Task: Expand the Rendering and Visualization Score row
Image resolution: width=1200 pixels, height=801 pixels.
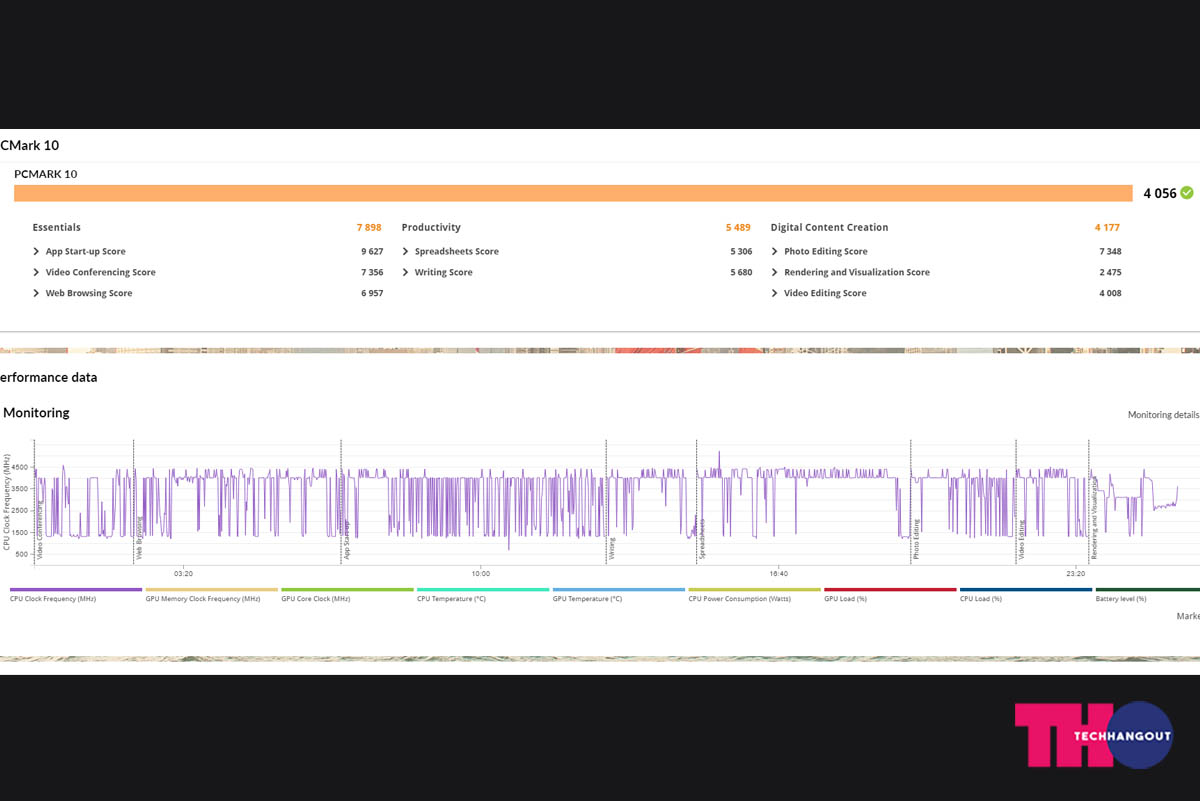Action: tap(775, 273)
